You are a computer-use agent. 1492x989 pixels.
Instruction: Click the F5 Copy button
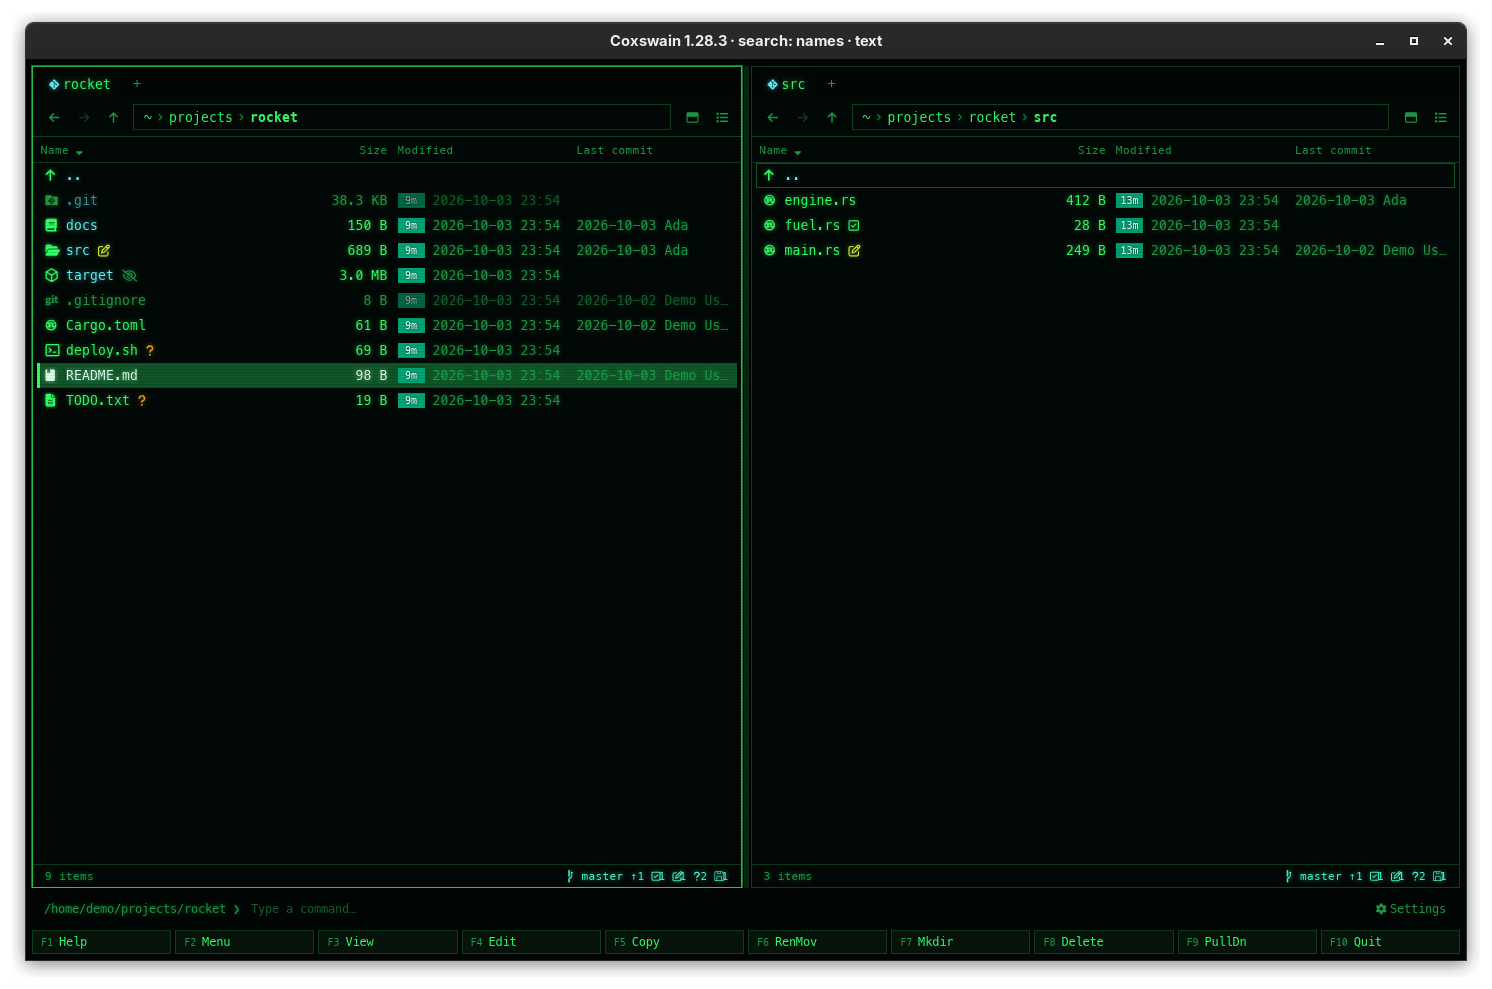pos(674,942)
